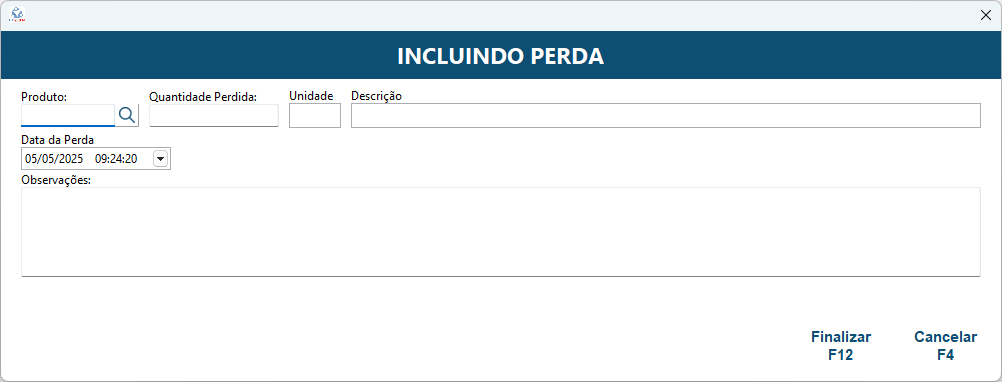1002x382 pixels.
Task: Select the hour 09 in loss time
Action: point(101,159)
